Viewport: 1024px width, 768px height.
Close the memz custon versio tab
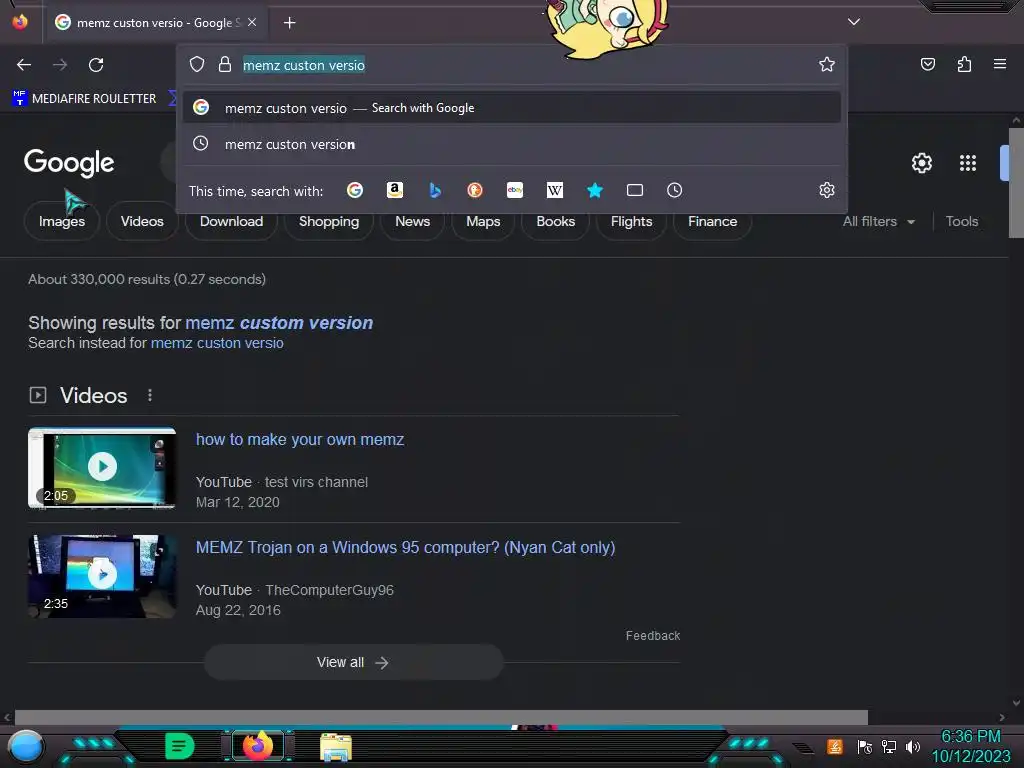point(252,22)
